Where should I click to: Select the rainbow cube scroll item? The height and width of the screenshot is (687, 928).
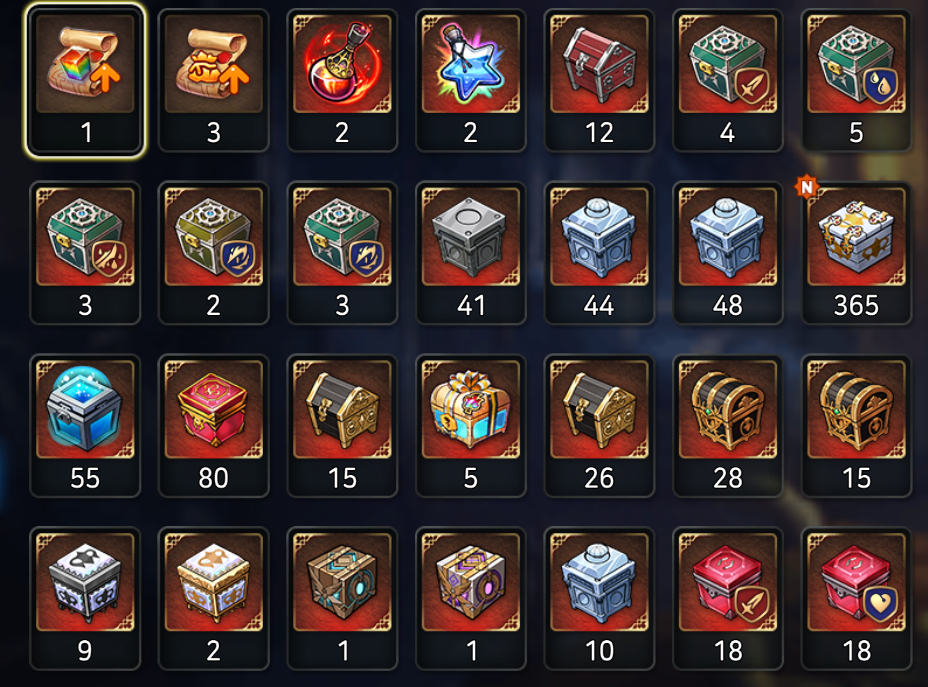tap(85, 80)
